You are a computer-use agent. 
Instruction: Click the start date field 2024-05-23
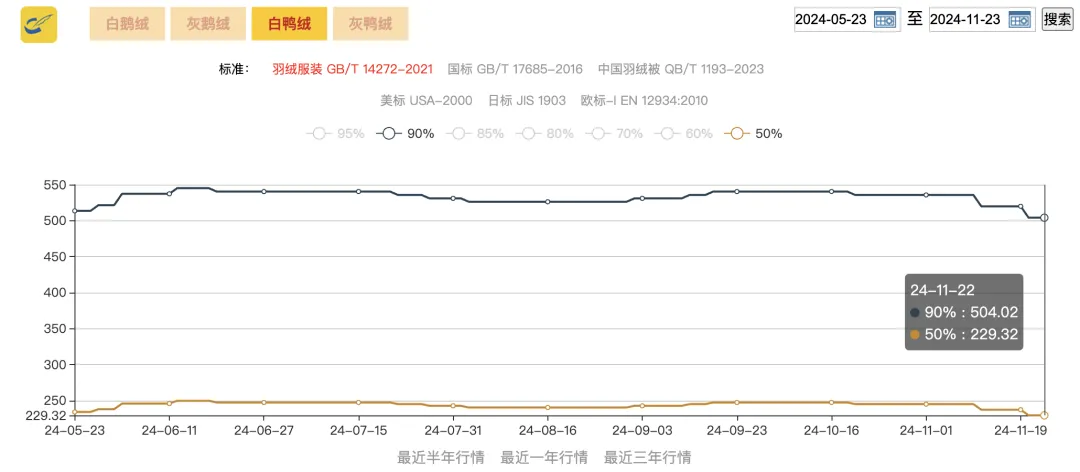click(833, 20)
